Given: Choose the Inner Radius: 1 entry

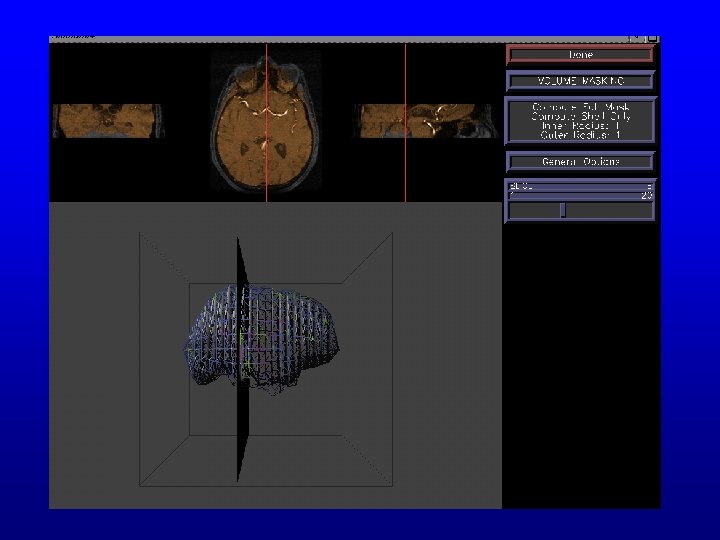Looking at the screenshot, I should (581, 125).
